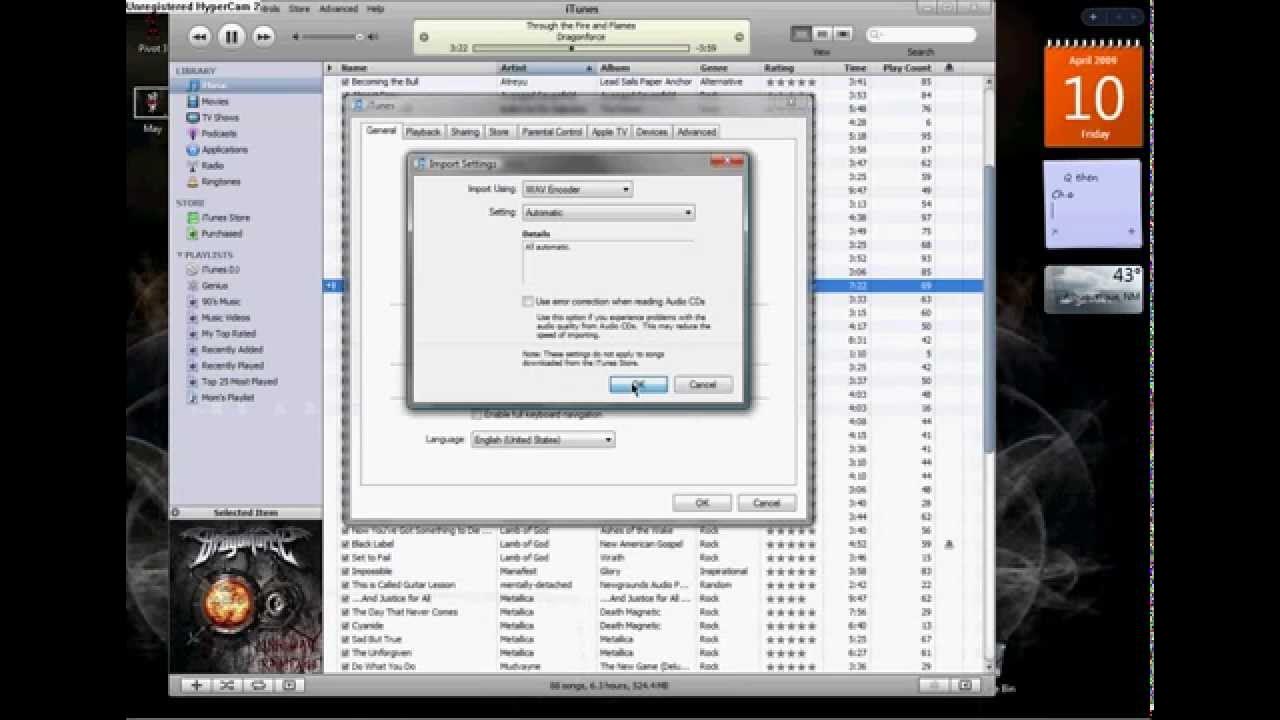The image size is (1280, 720).
Task: Uncheck the Becoming the Bull song
Action: (345, 82)
